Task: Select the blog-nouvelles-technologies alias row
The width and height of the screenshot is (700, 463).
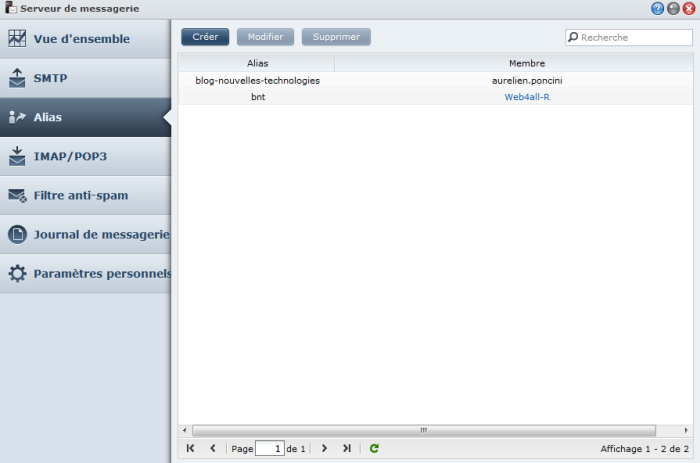Action: point(436,80)
